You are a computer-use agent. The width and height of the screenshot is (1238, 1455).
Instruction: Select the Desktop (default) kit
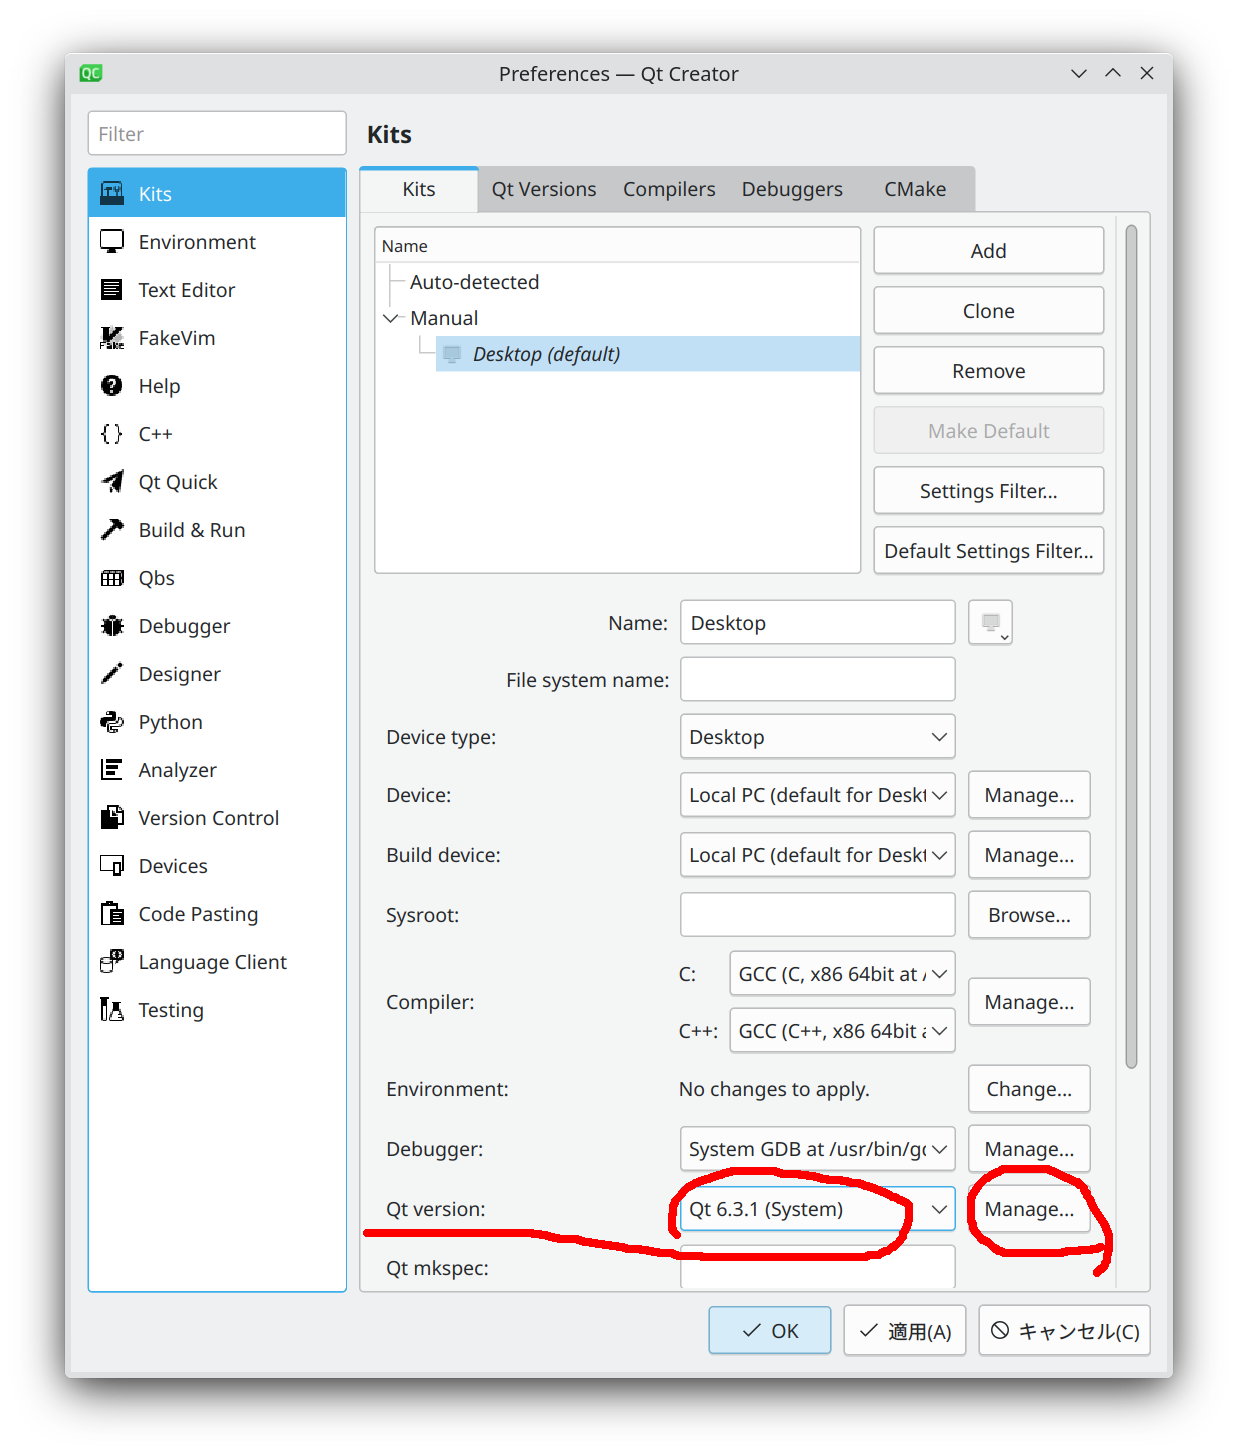pos(648,354)
